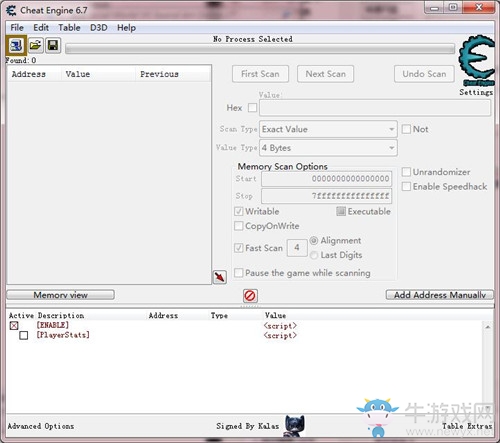Click the address table scrollbar up arrow
Viewport: 500px width, 443px height.
coord(488,327)
